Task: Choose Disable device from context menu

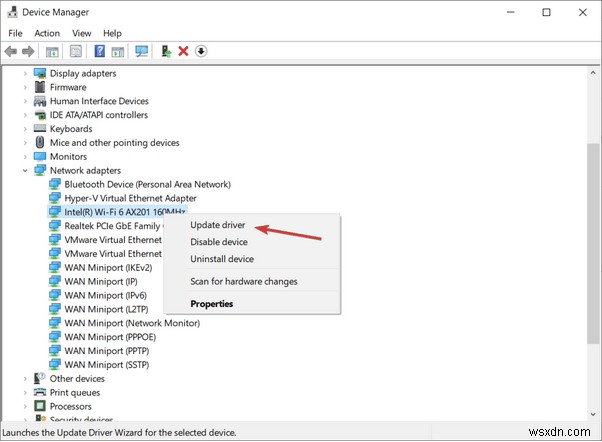Action: 219,242
